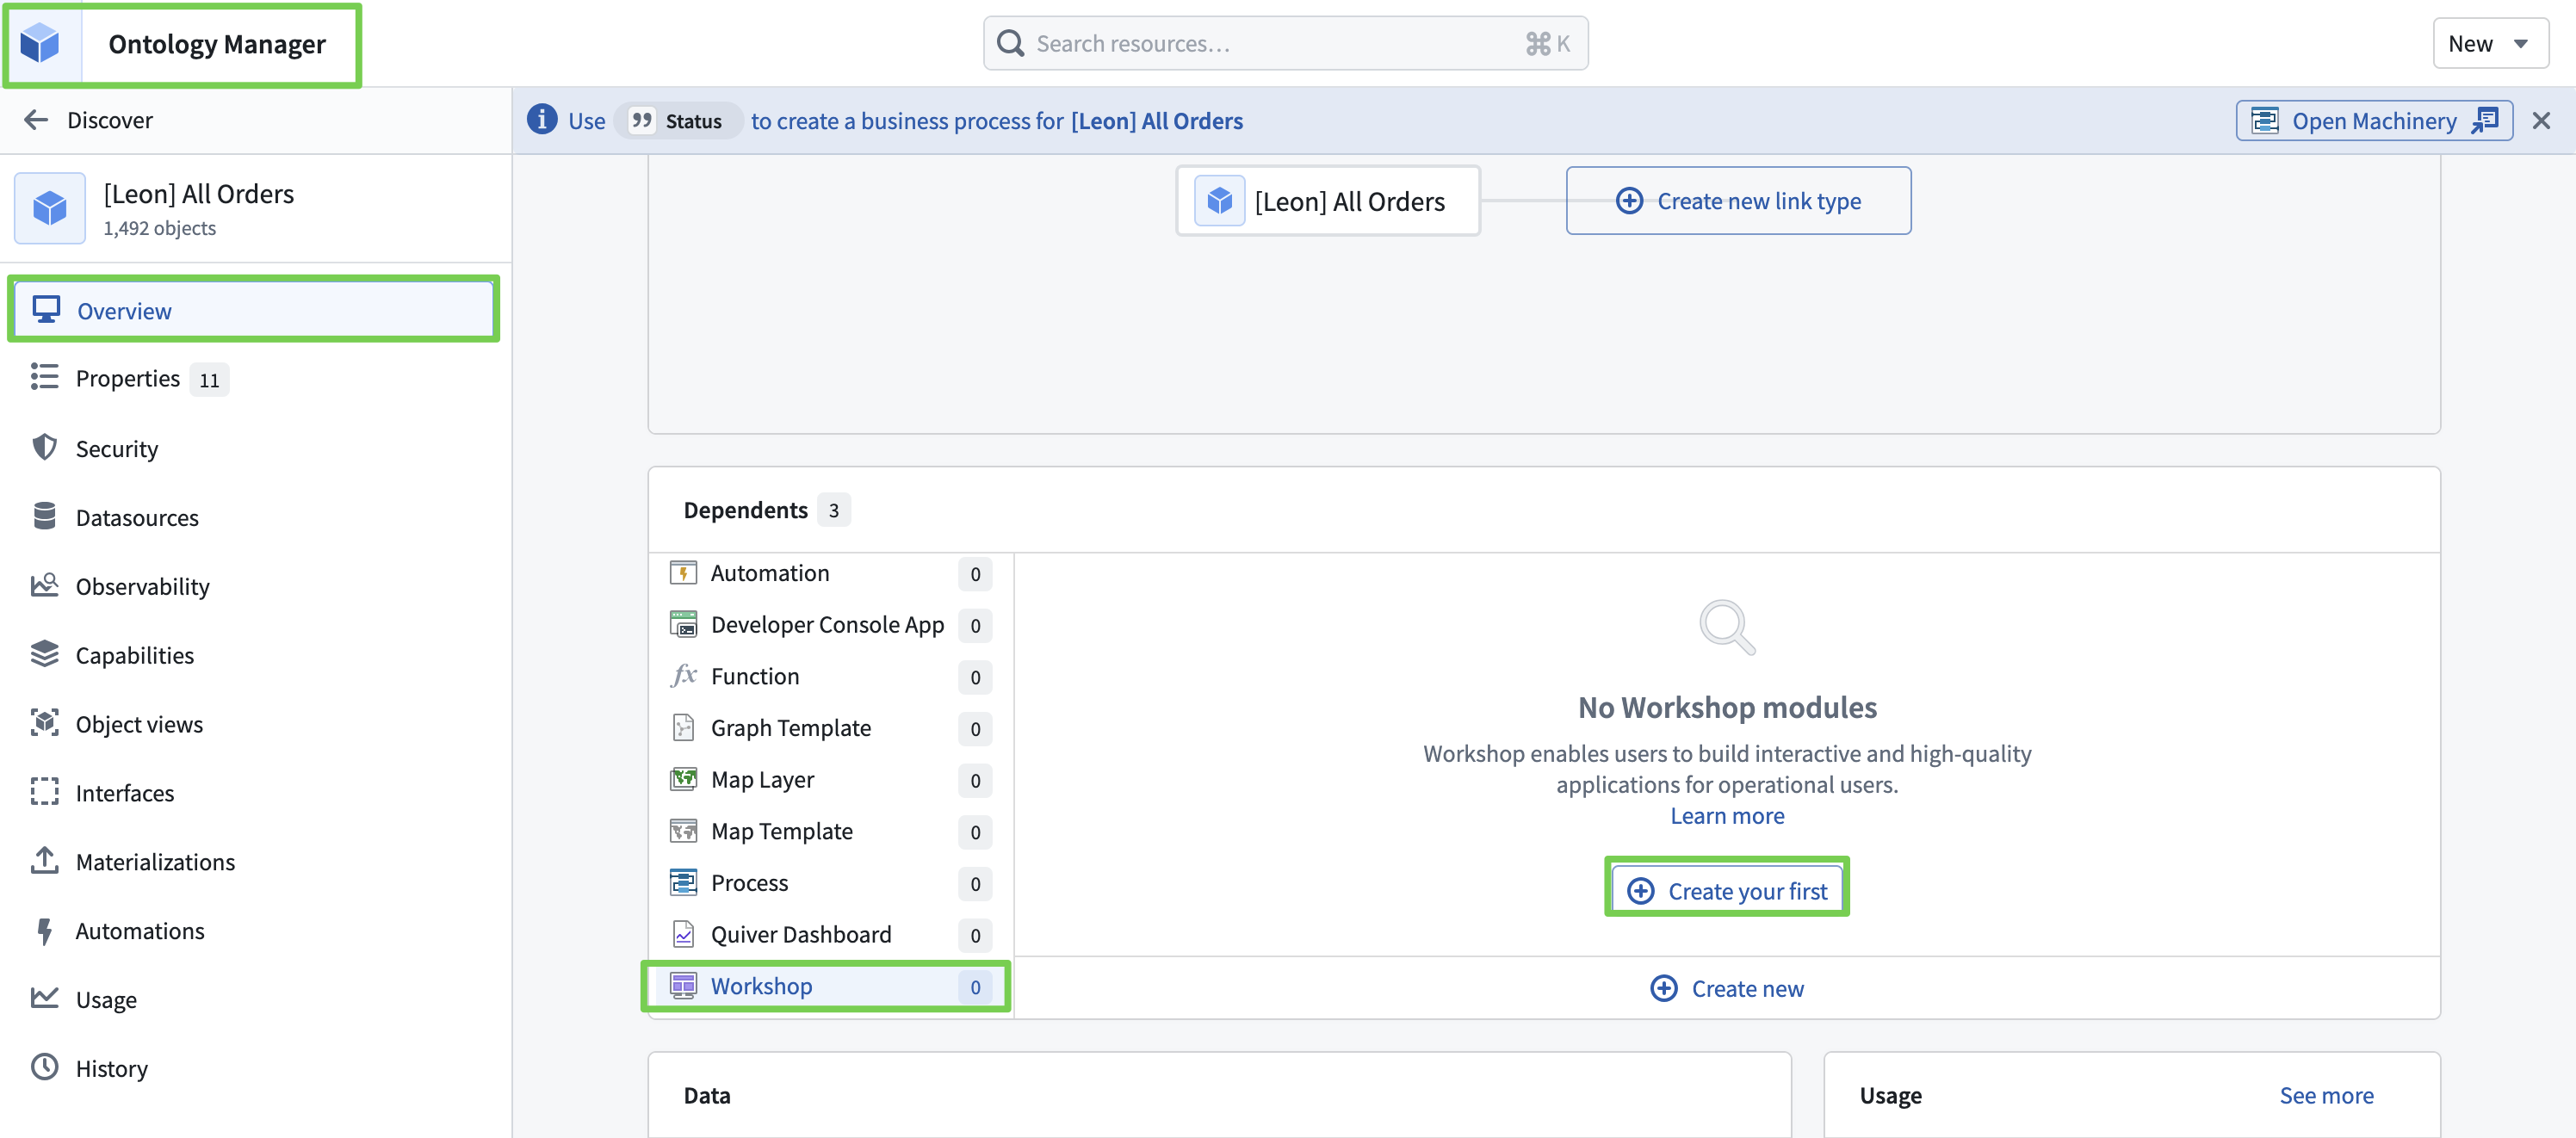Screen dimensions: 2576x1138
Task: Select Workshop in the Dependents list
Action: (x=761, y=987)
